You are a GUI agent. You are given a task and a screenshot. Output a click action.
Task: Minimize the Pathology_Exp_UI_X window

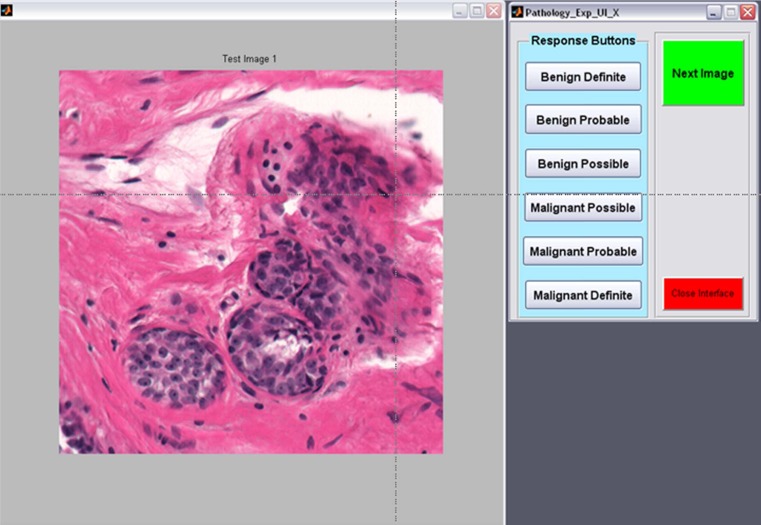(x=714, y=12)
